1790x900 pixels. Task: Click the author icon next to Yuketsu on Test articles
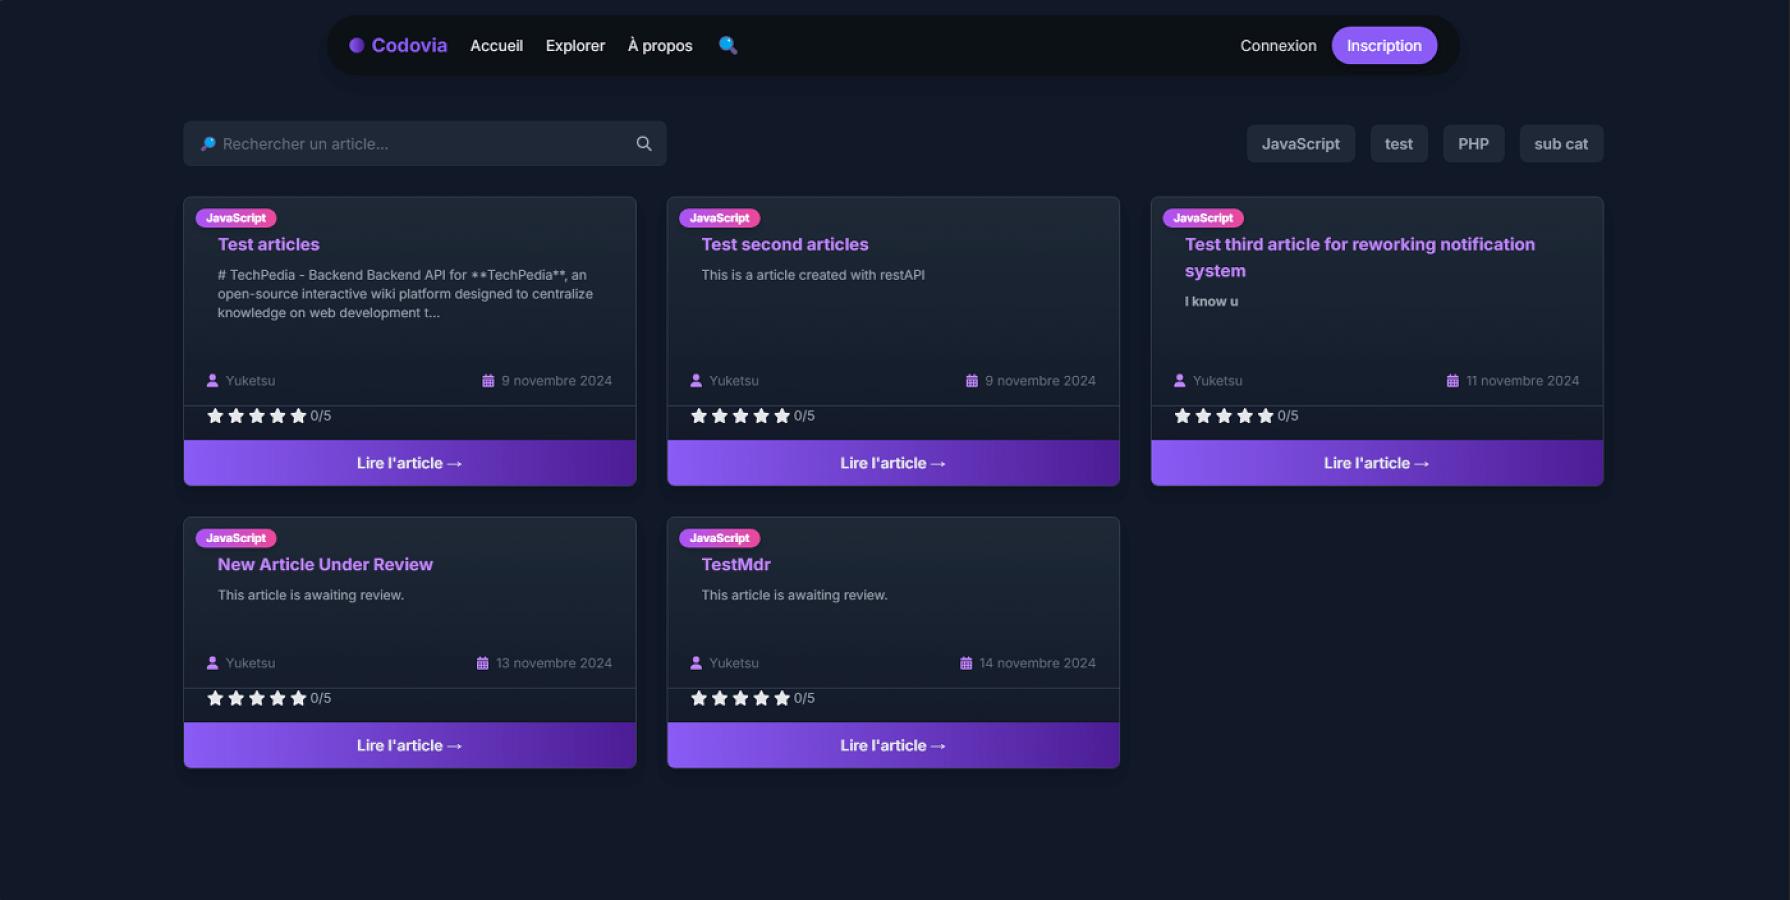click(212, 380)
